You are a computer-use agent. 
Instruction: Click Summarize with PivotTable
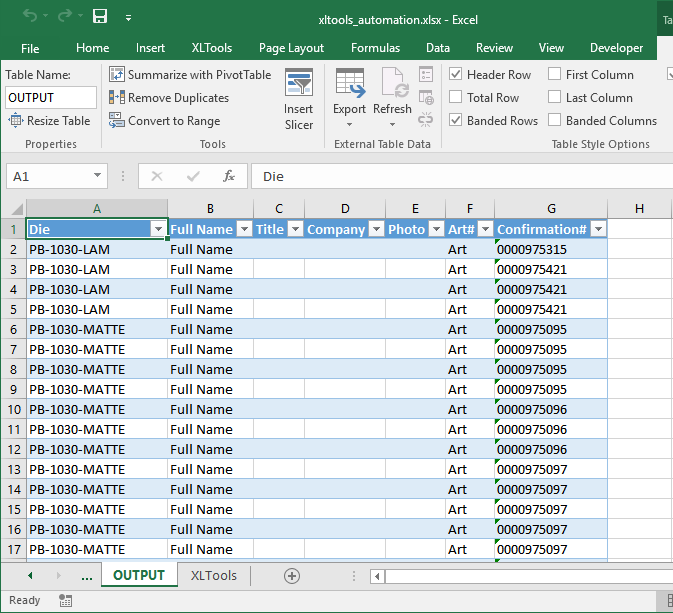point(190,75)
